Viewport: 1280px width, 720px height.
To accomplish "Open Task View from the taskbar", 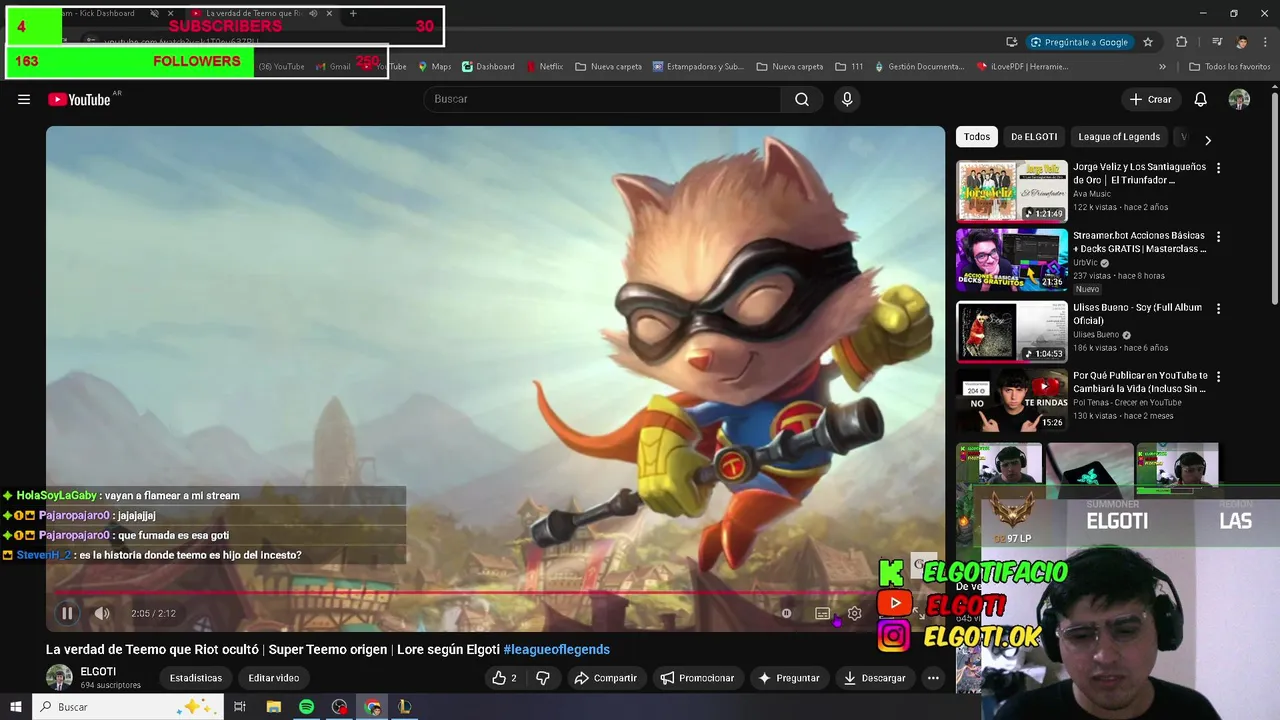I will (x=240, y=707).
